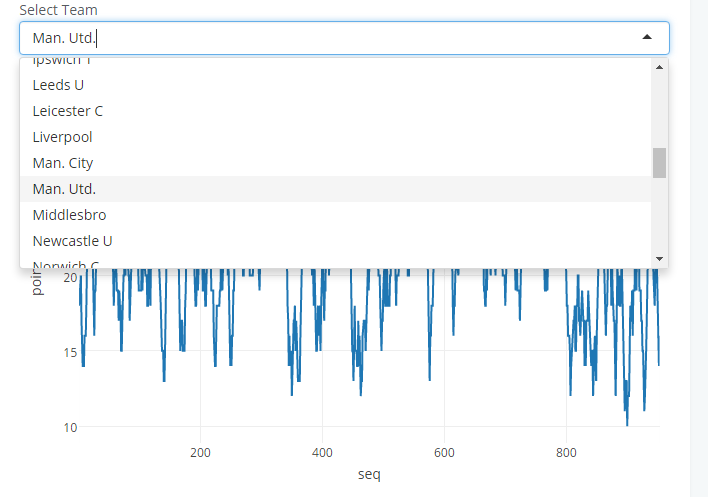This screenshot has width=708, height=497.
Task: Click the dropdown list scrollbar thumb
Action: [659, 163]
